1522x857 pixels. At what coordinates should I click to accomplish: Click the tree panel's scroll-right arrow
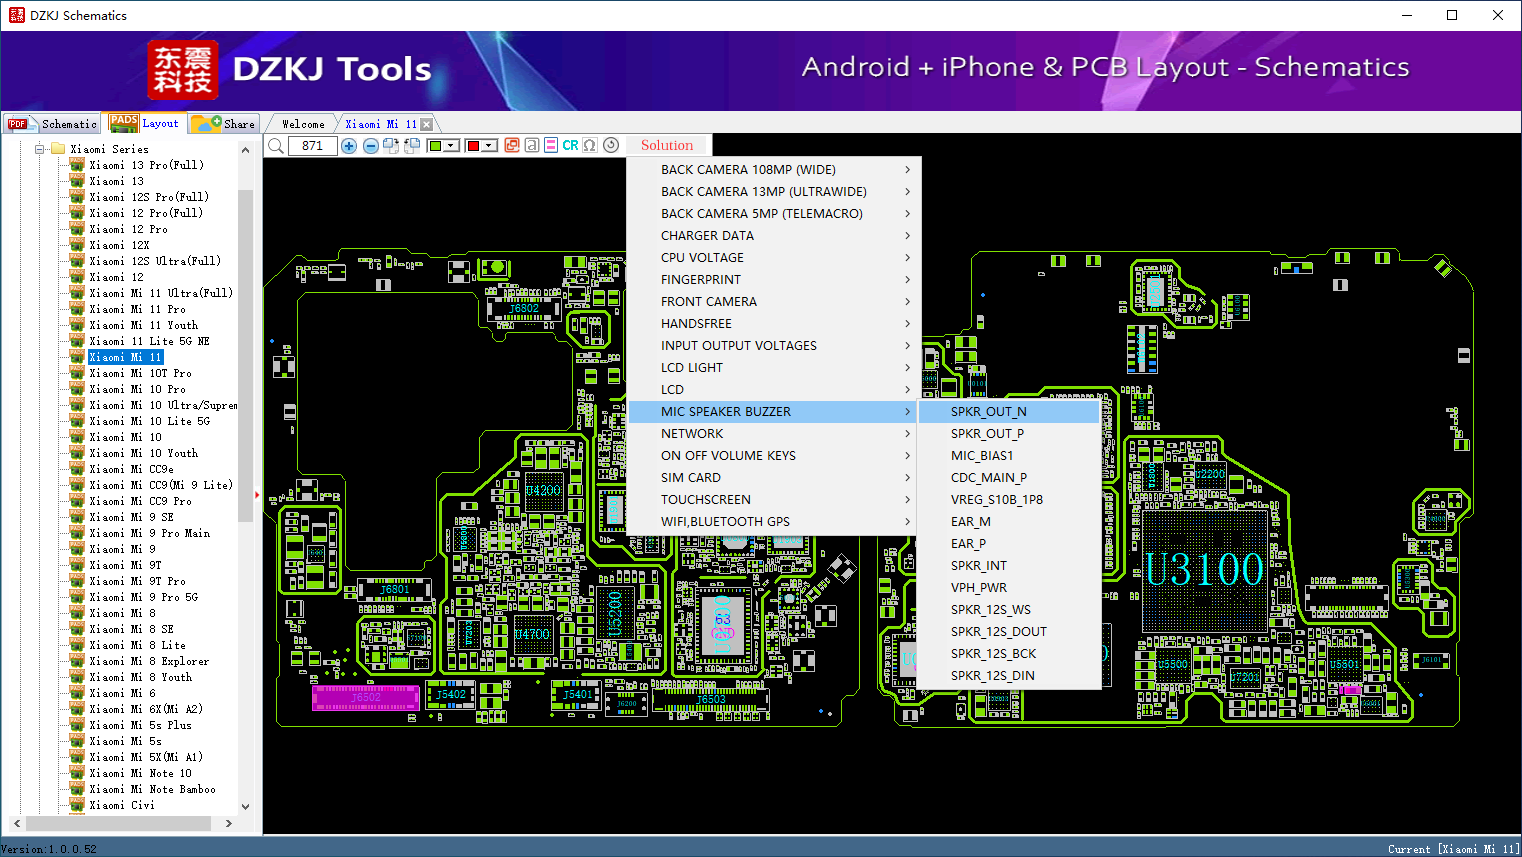[x=229, y=824]
